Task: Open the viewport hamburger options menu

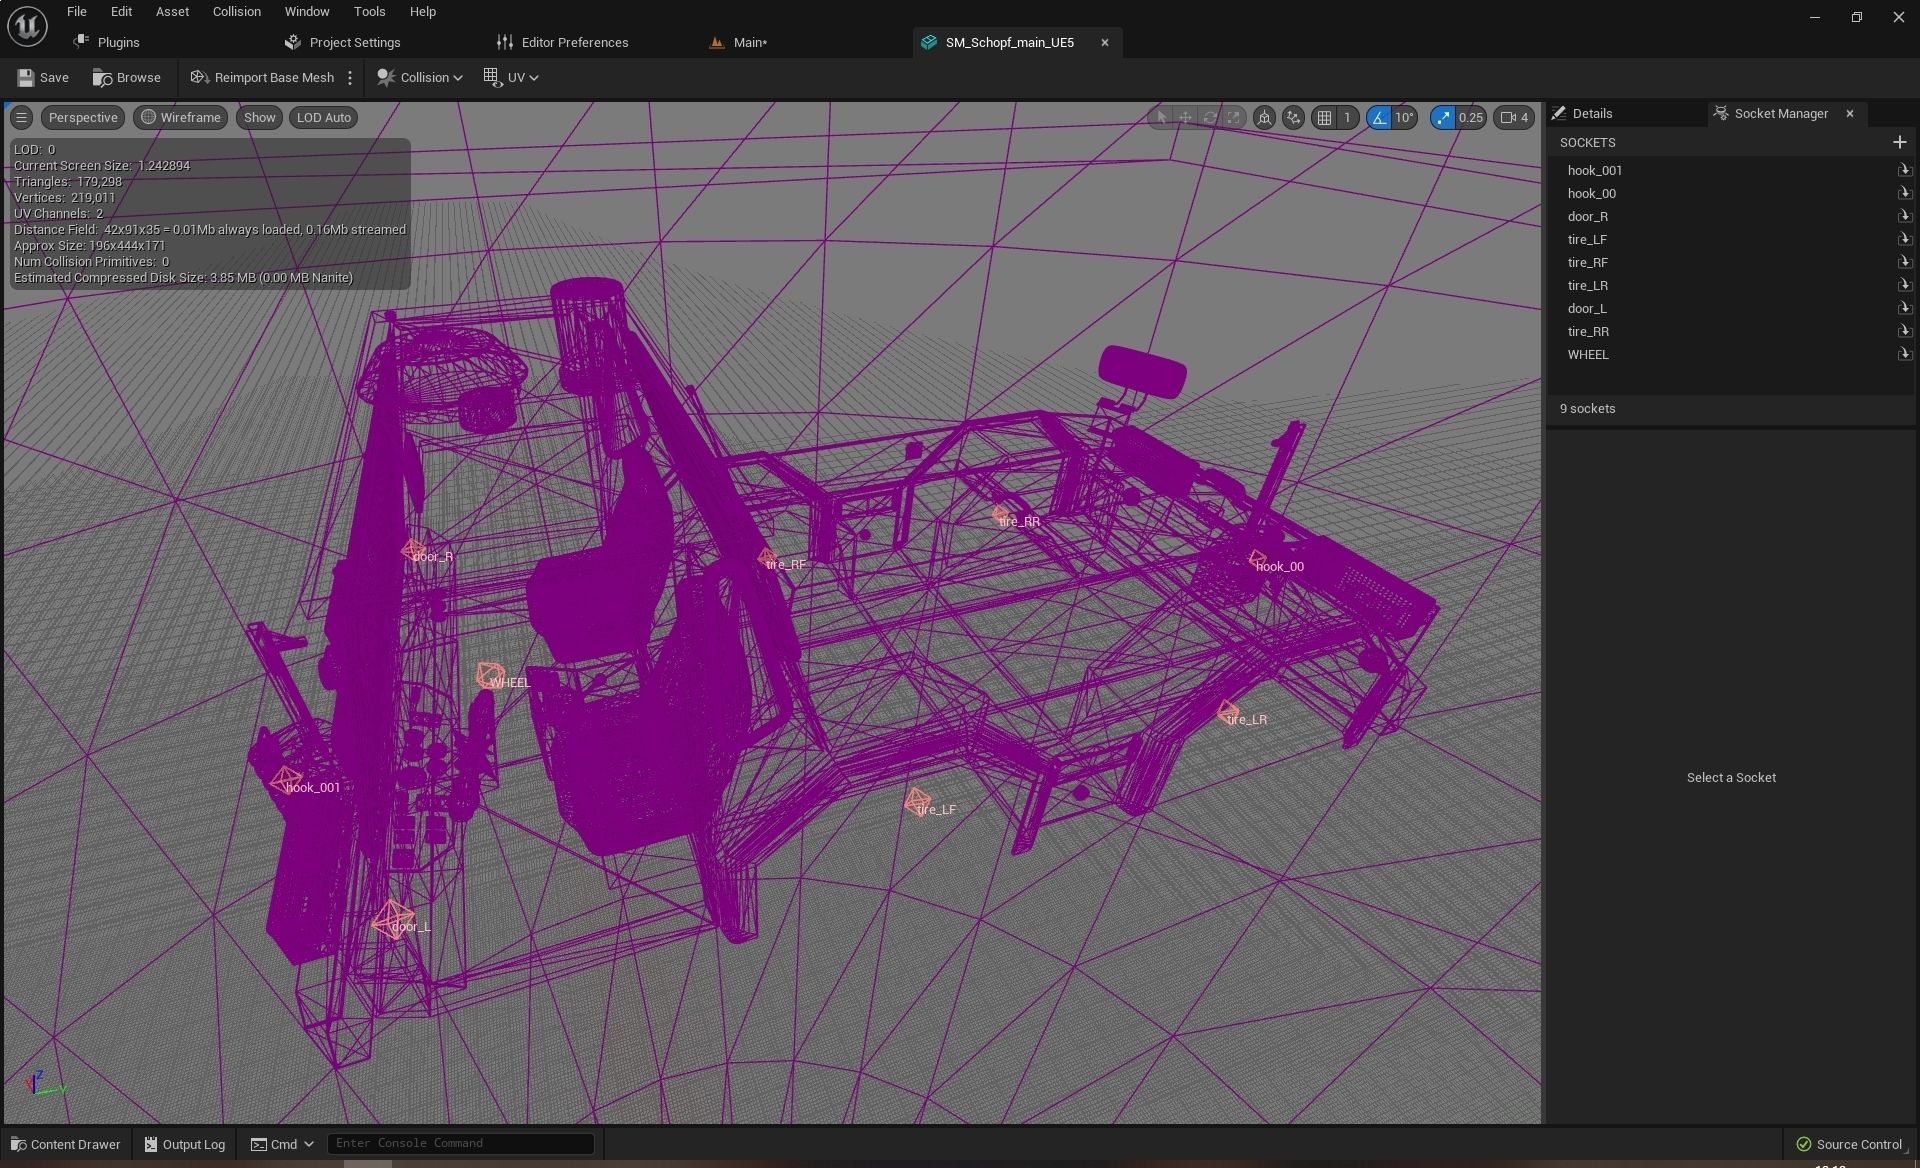Action: coord(21,118)
